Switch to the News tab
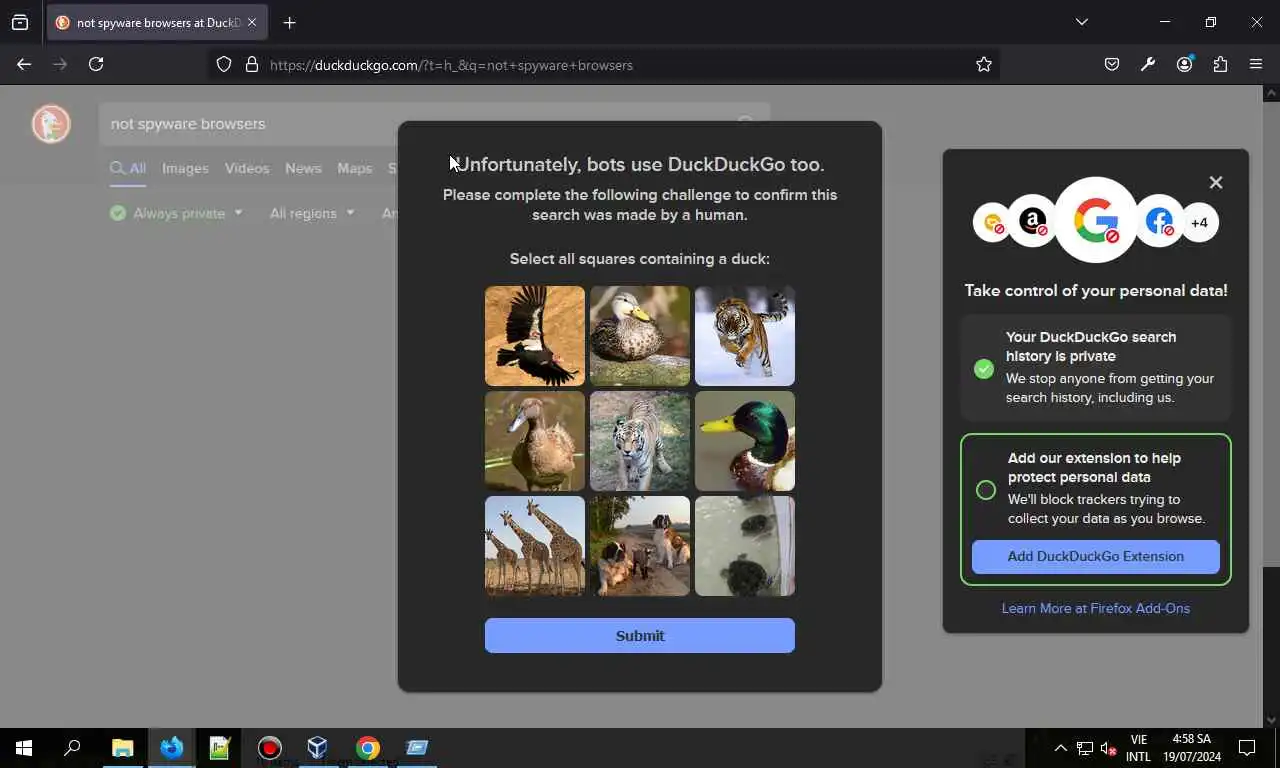The image size is (1280, 768). [303, 169]
